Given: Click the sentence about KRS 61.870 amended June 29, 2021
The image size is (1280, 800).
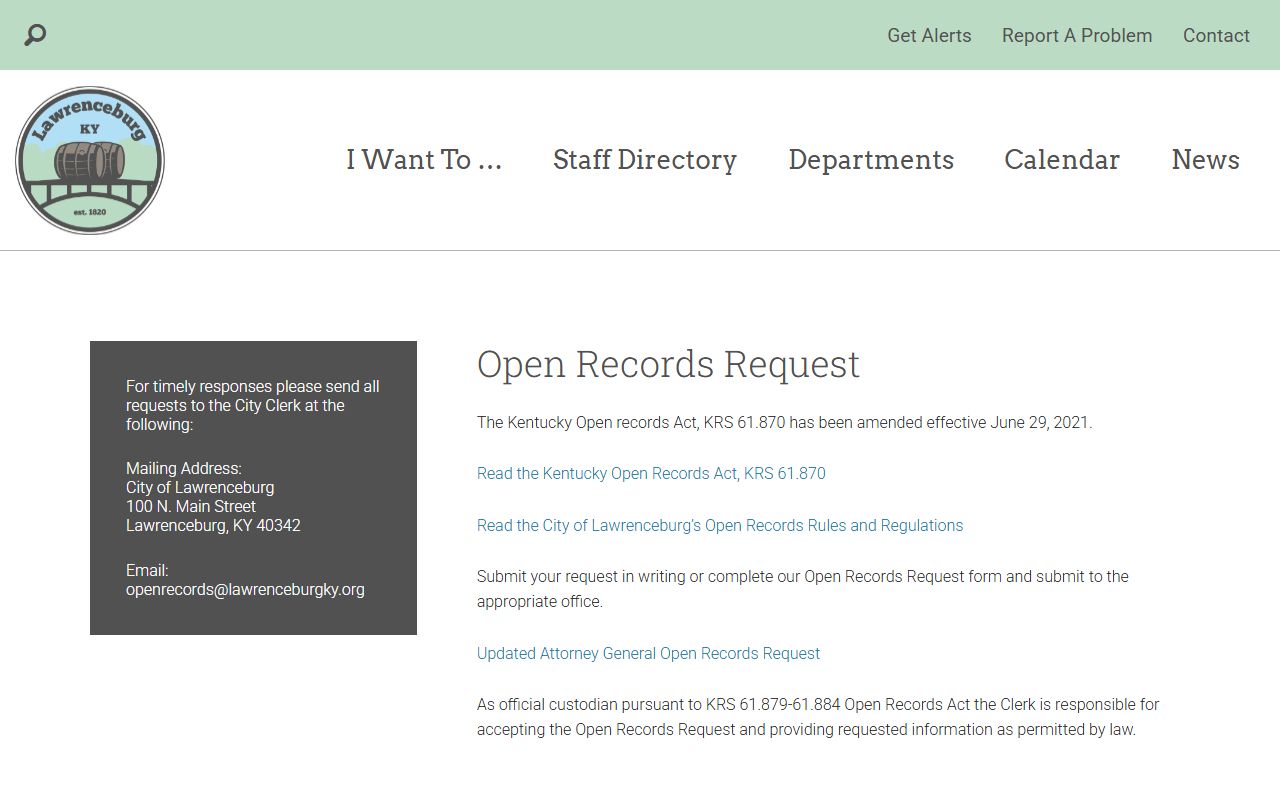Looking at the screenshot, I should 785,422.
